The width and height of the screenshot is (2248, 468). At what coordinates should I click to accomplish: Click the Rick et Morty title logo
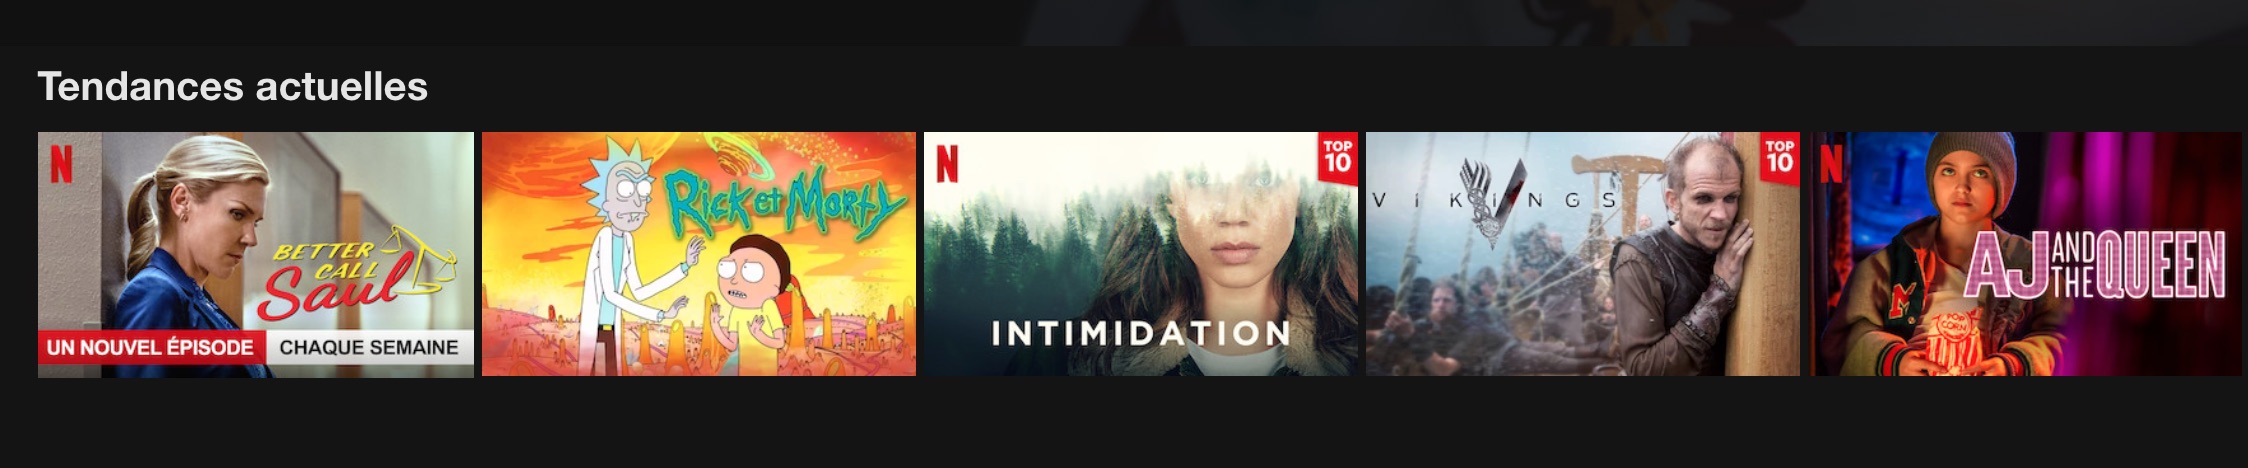click(x=785, y=203)
